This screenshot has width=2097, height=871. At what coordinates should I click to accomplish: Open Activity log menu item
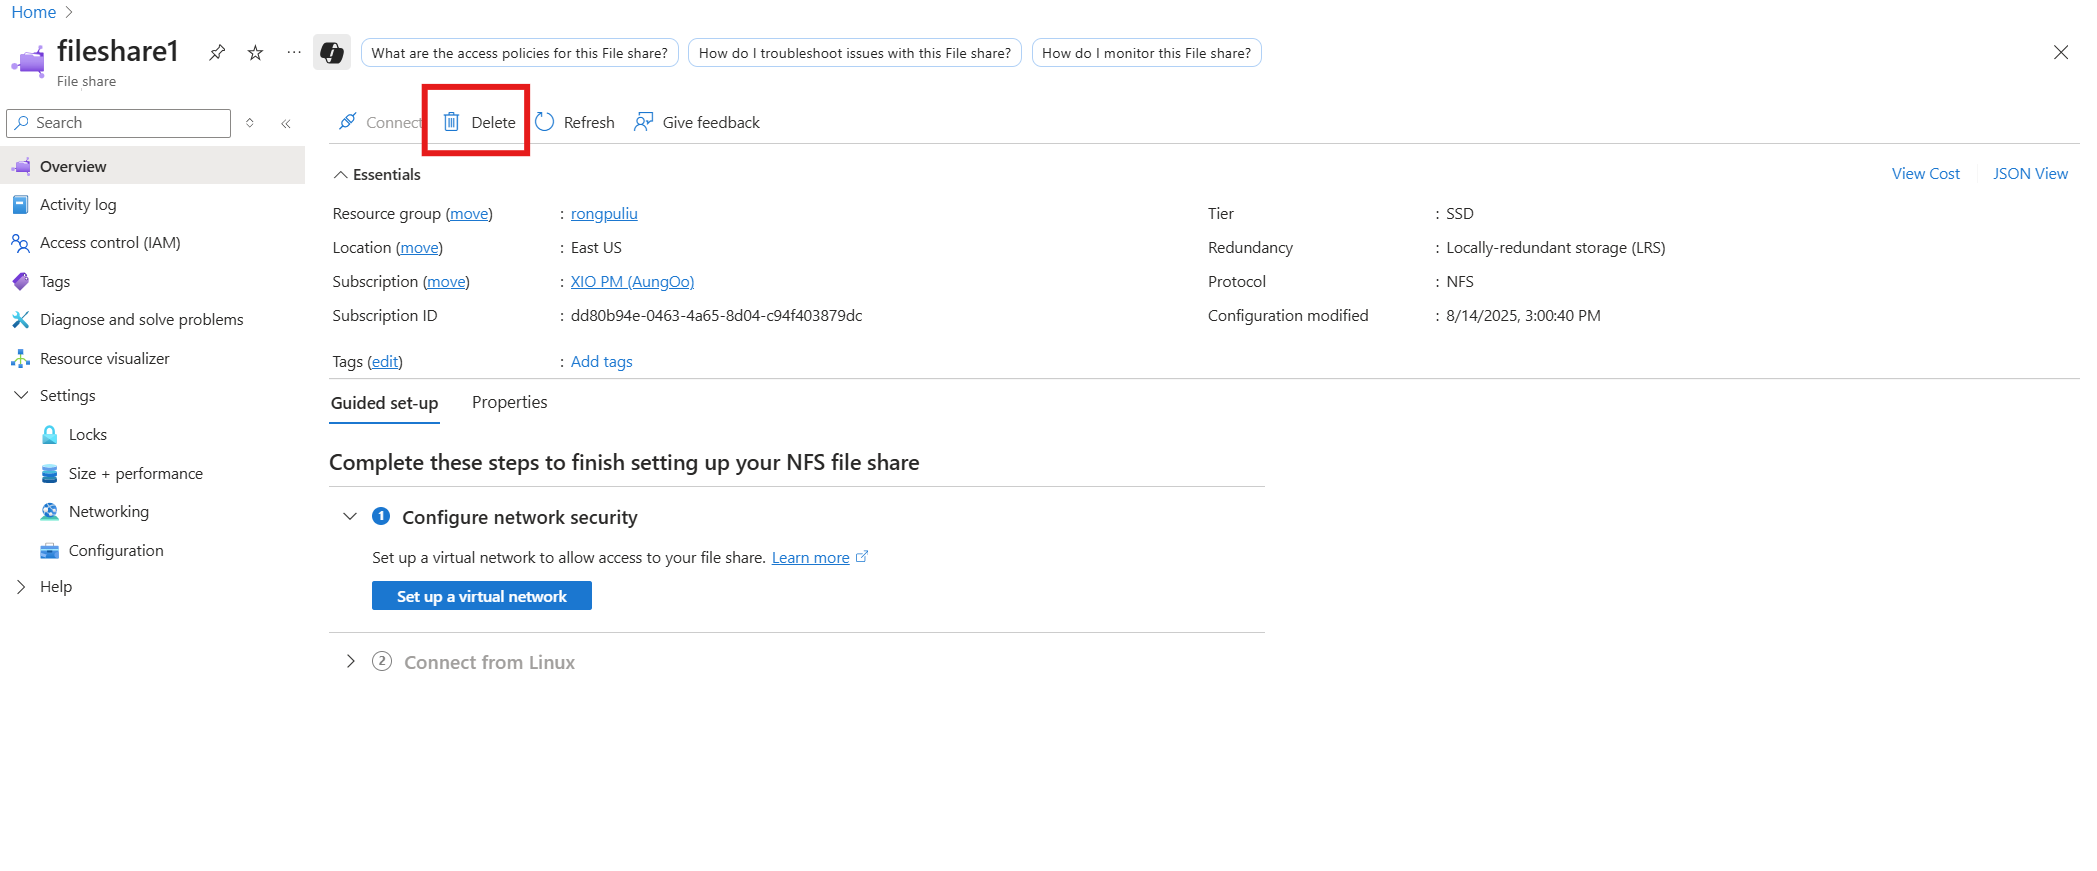pyautogui.click(x=78, y=205)
